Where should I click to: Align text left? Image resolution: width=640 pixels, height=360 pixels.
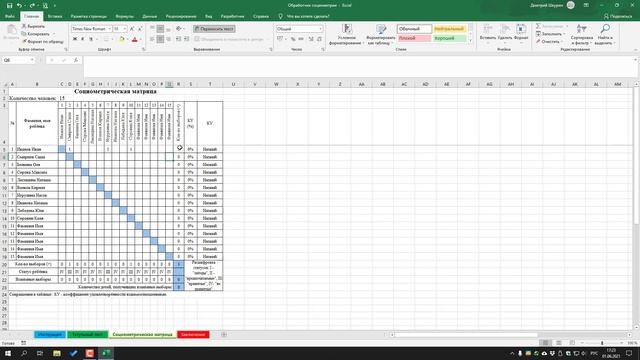tap(152, 39)
